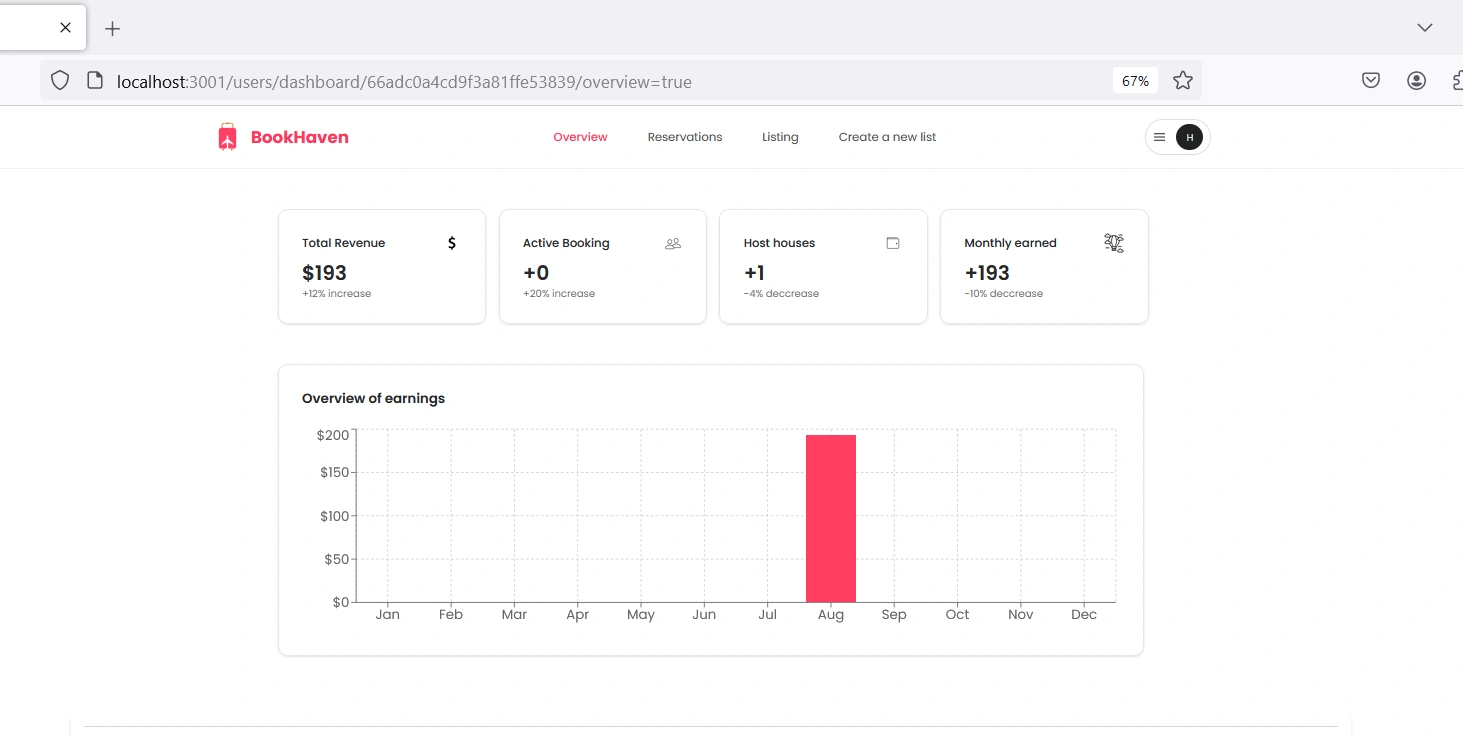Open the Firefox account icon
The width and height of the screenshot is (1463, 736).
[1416, 81]
